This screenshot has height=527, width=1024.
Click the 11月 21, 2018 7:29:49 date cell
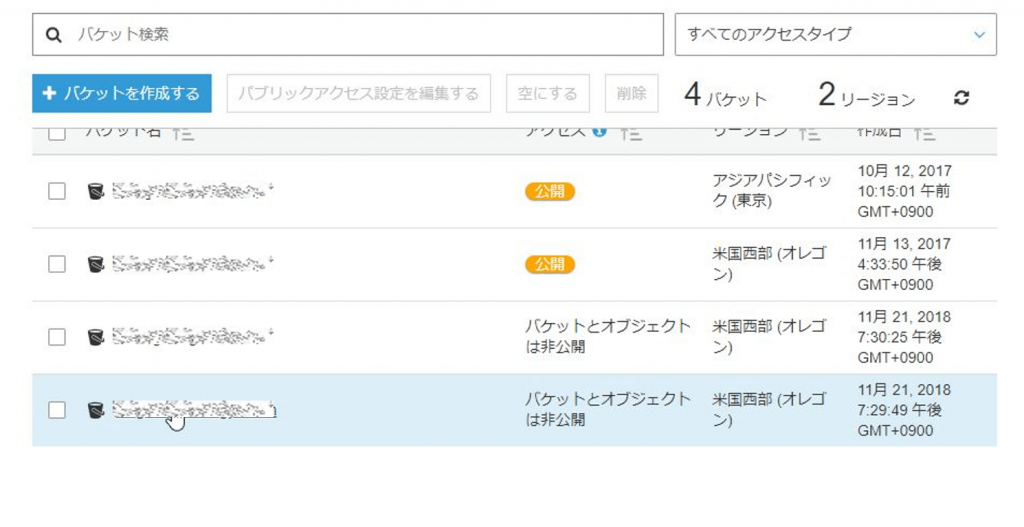(904, 410)
